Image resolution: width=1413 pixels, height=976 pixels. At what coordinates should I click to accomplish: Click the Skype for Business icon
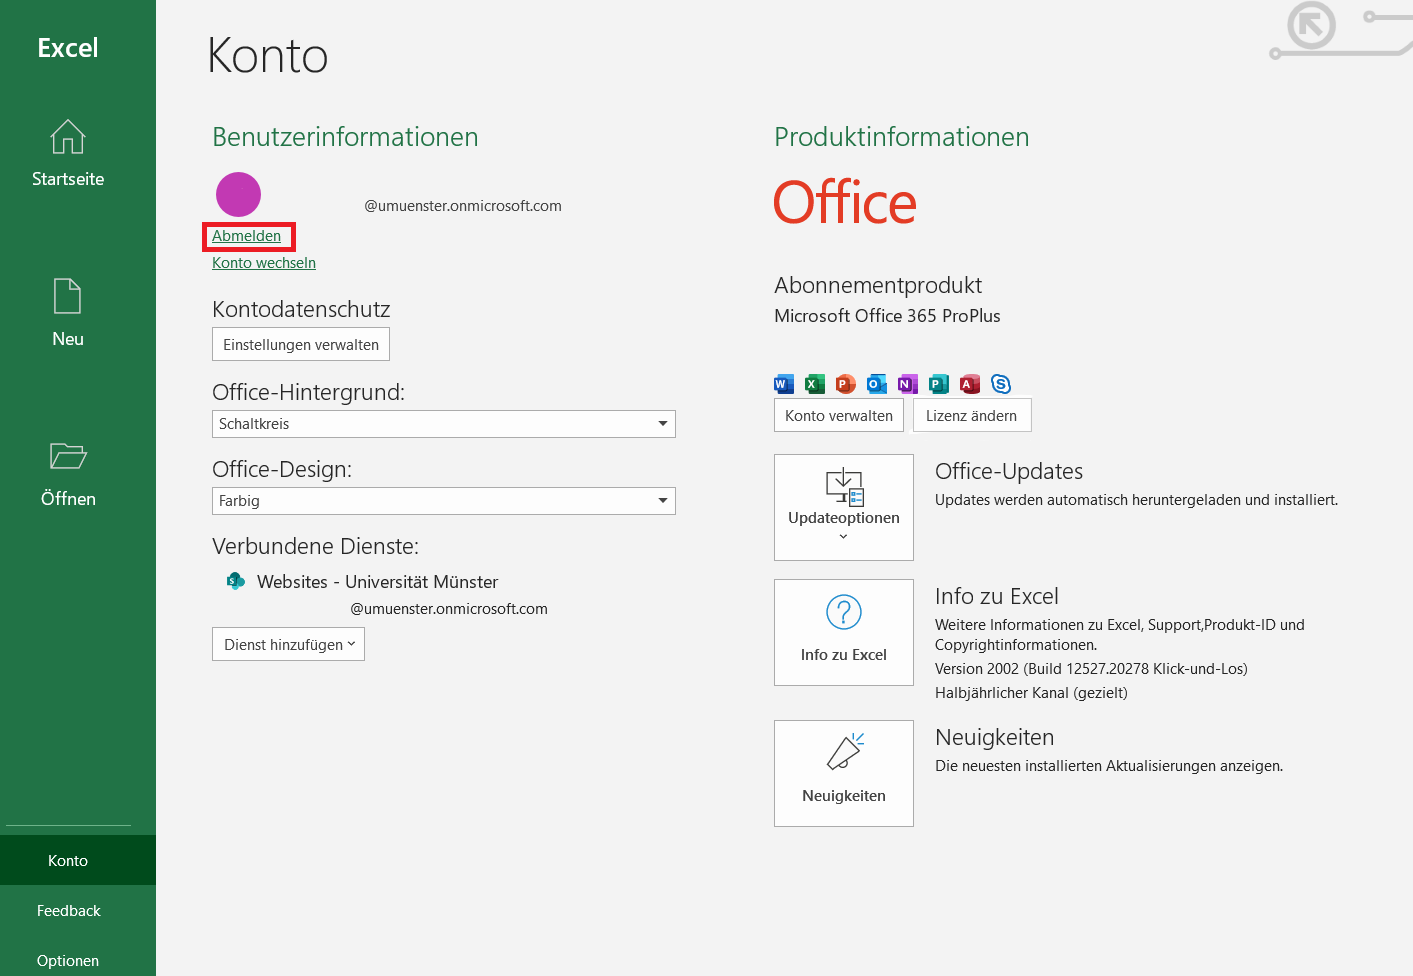[x=1001, y=384]
